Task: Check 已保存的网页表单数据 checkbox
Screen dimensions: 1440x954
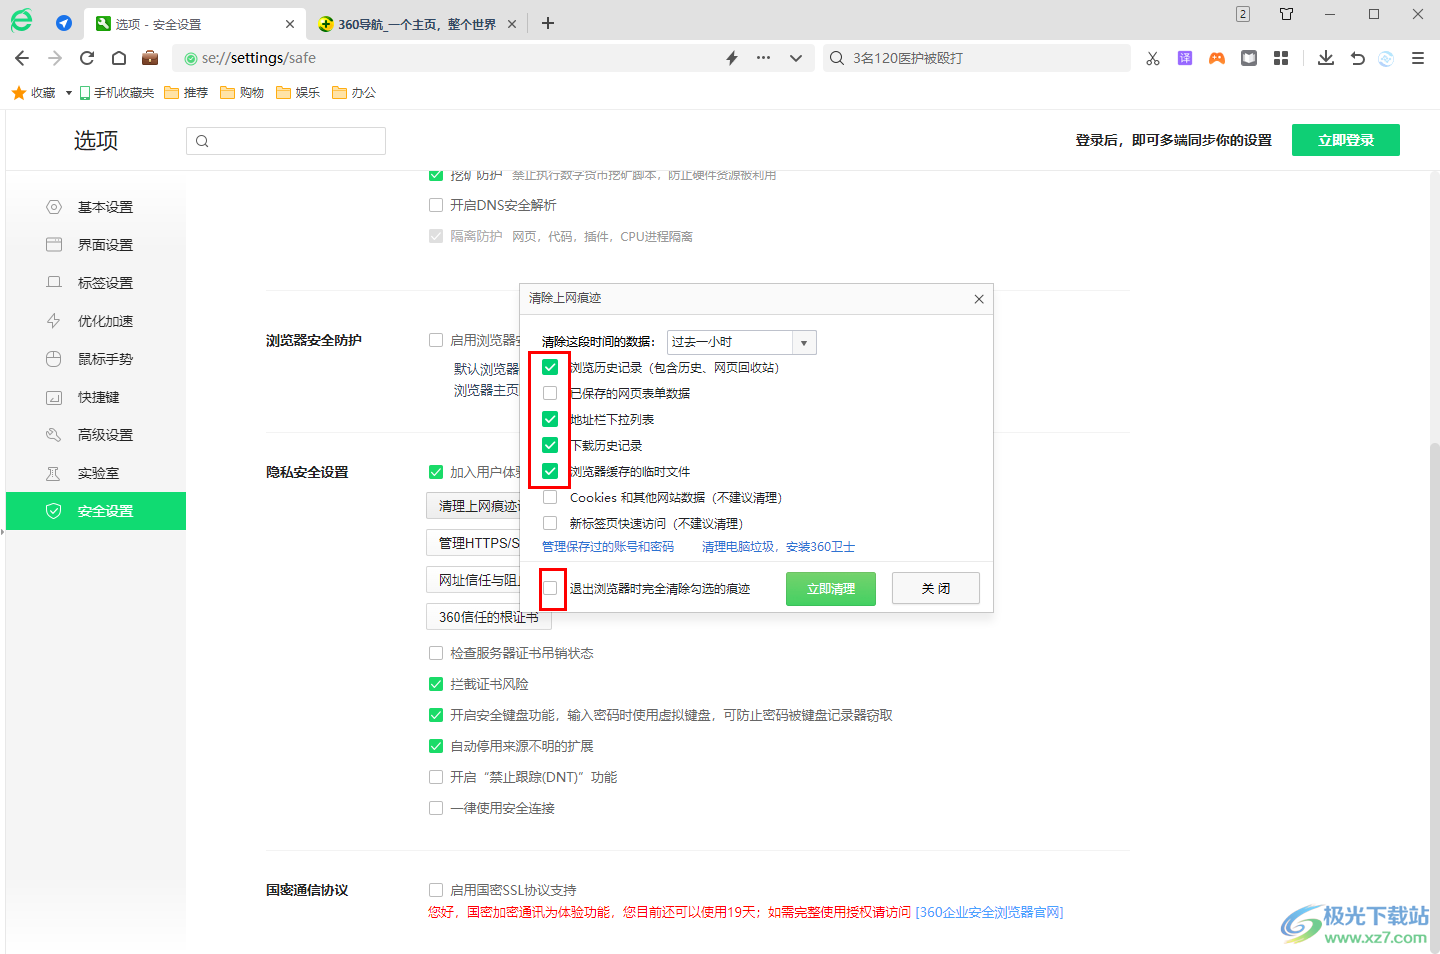Action: click(550, 393)
